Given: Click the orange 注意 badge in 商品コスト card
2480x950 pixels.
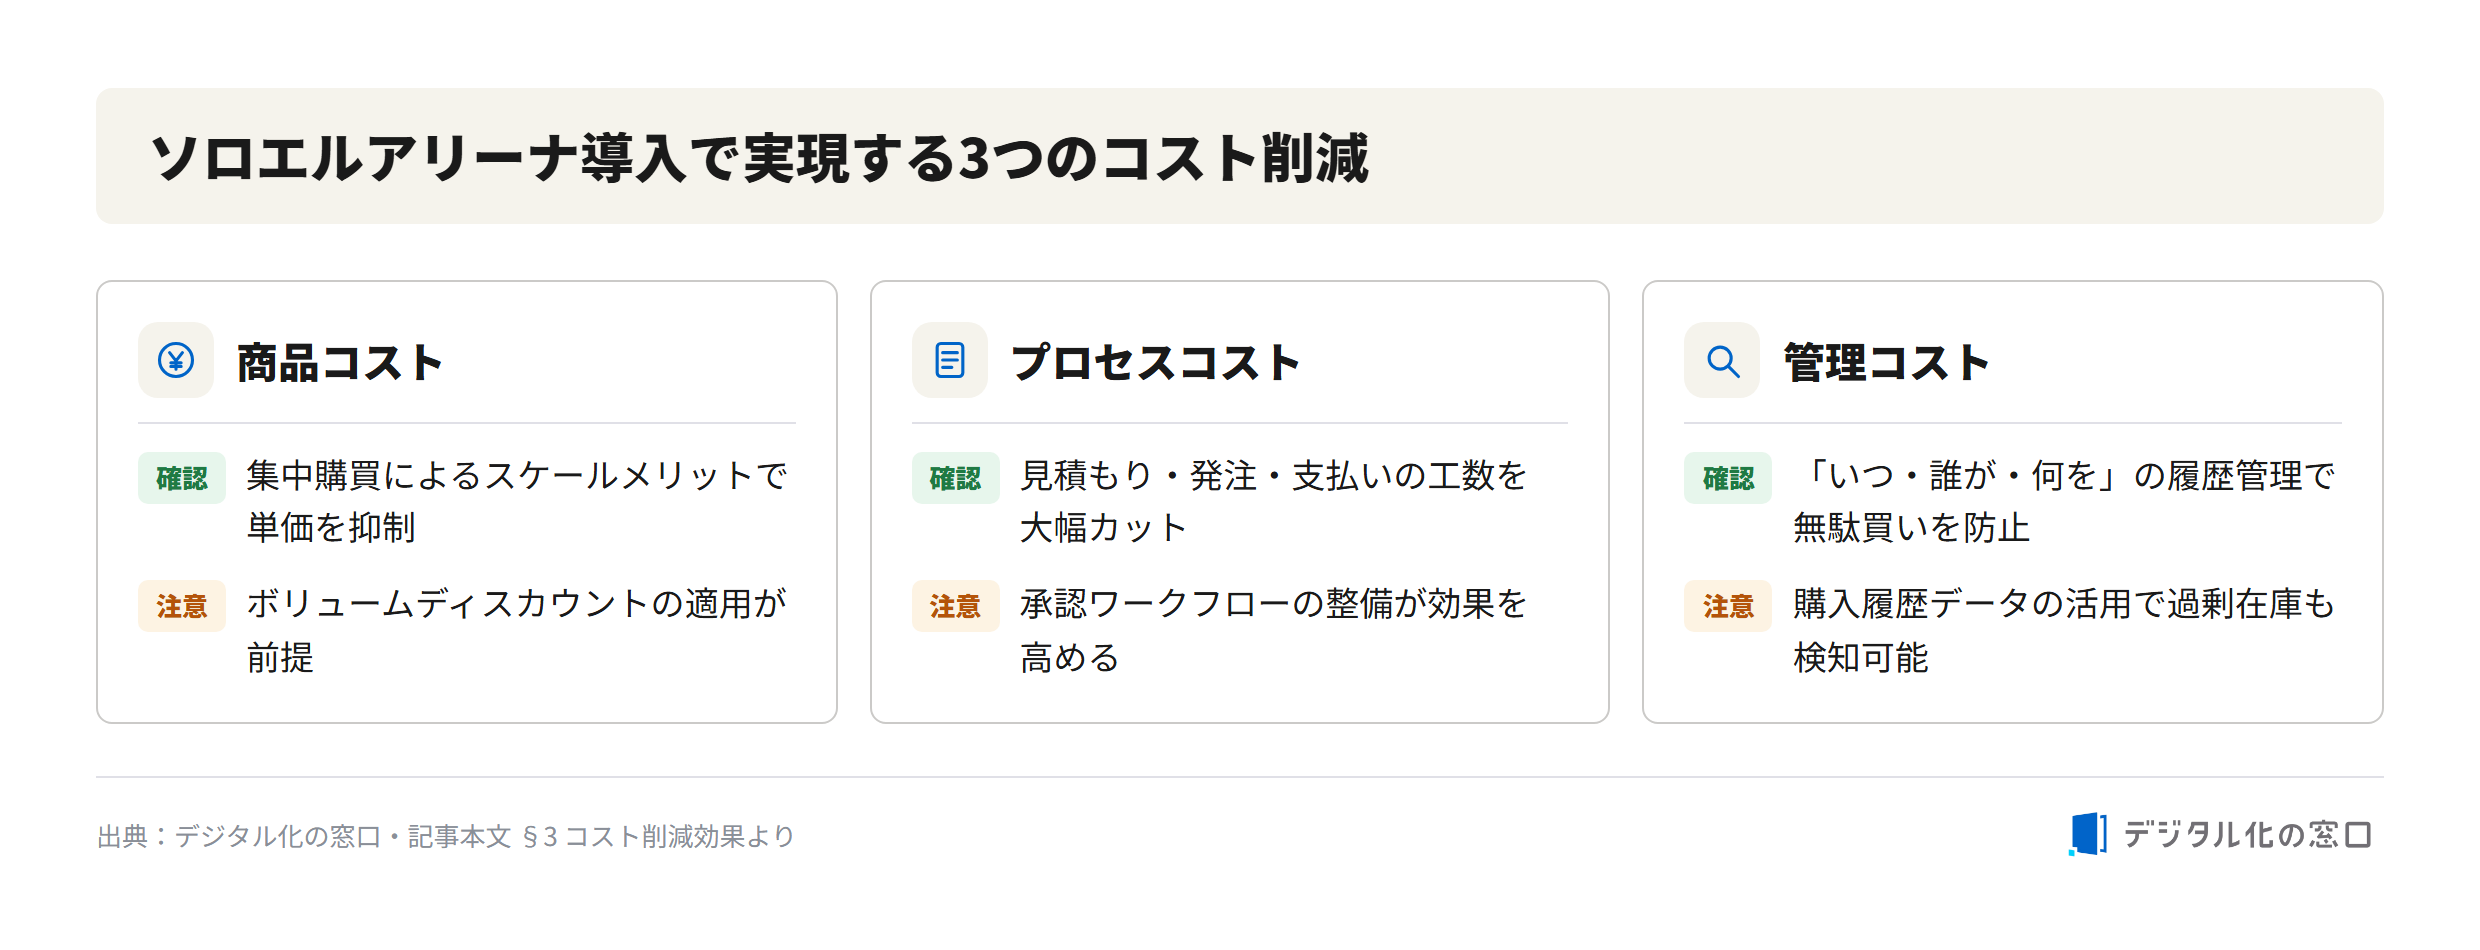Looking at the screenshot, I should 182,606.
